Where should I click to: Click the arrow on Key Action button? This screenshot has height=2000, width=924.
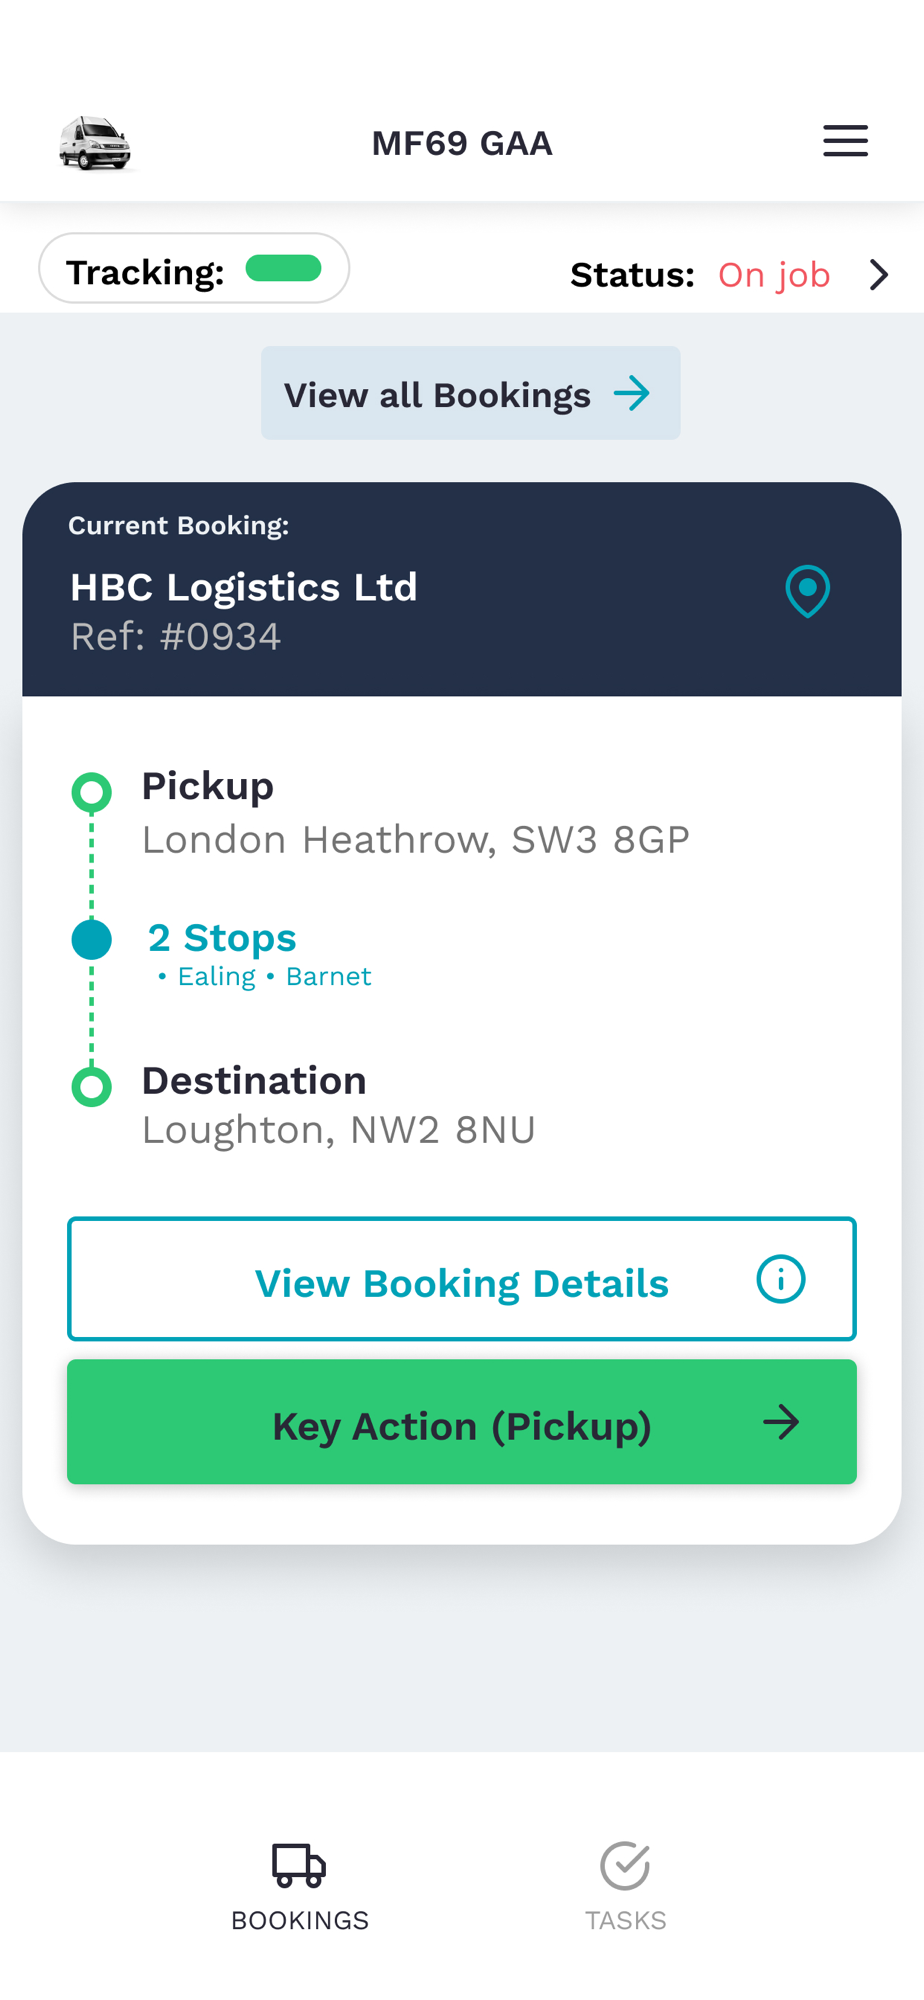click(781, 1422)
